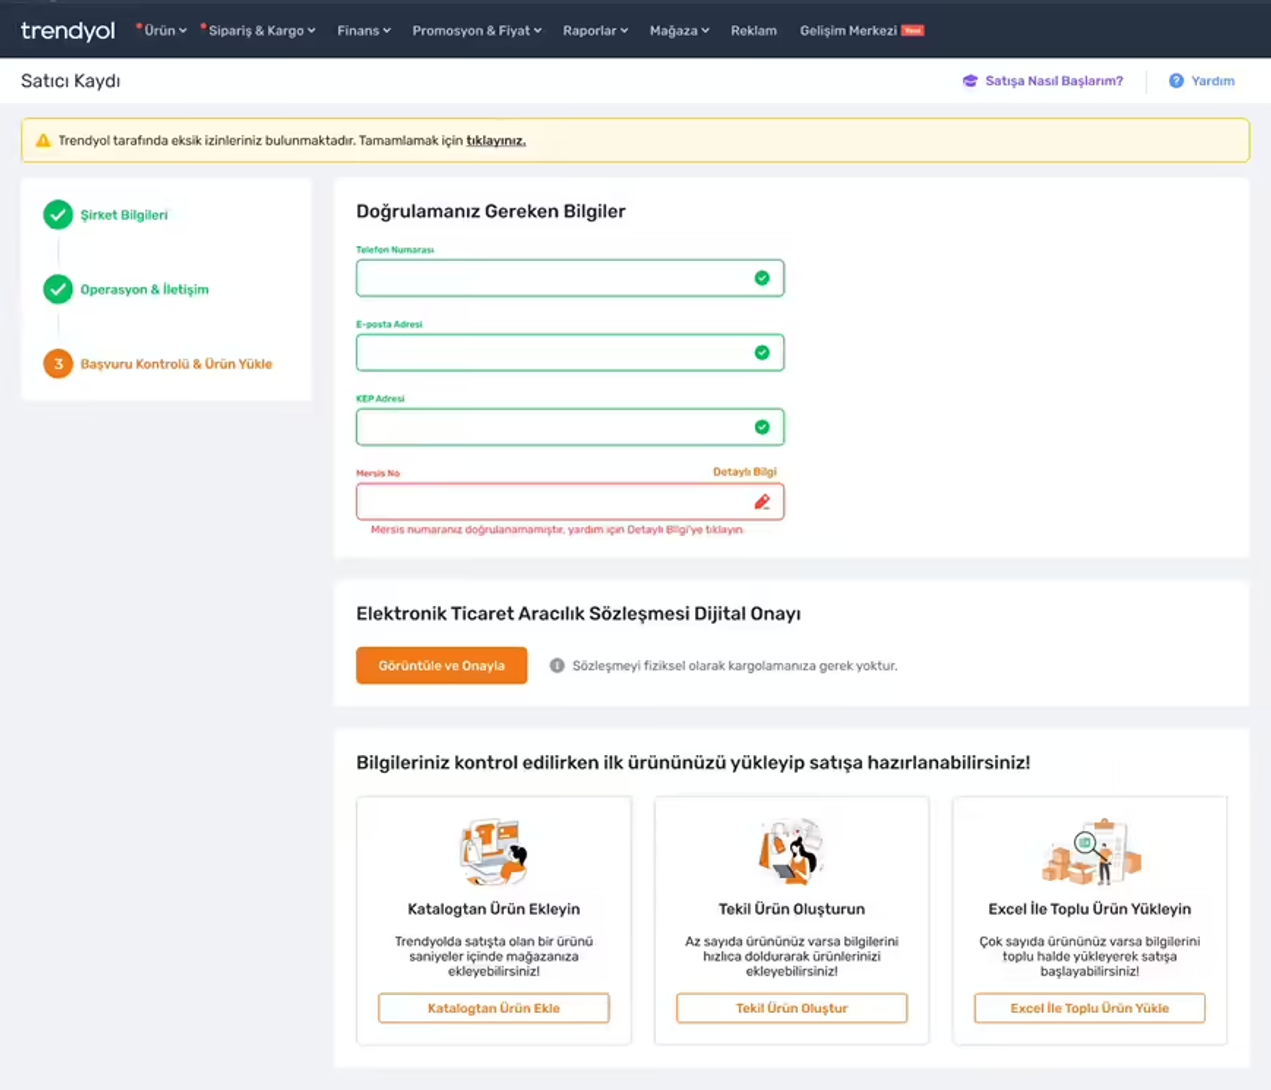
Task: Open the Finans dropdown
Action: (364, 31)
